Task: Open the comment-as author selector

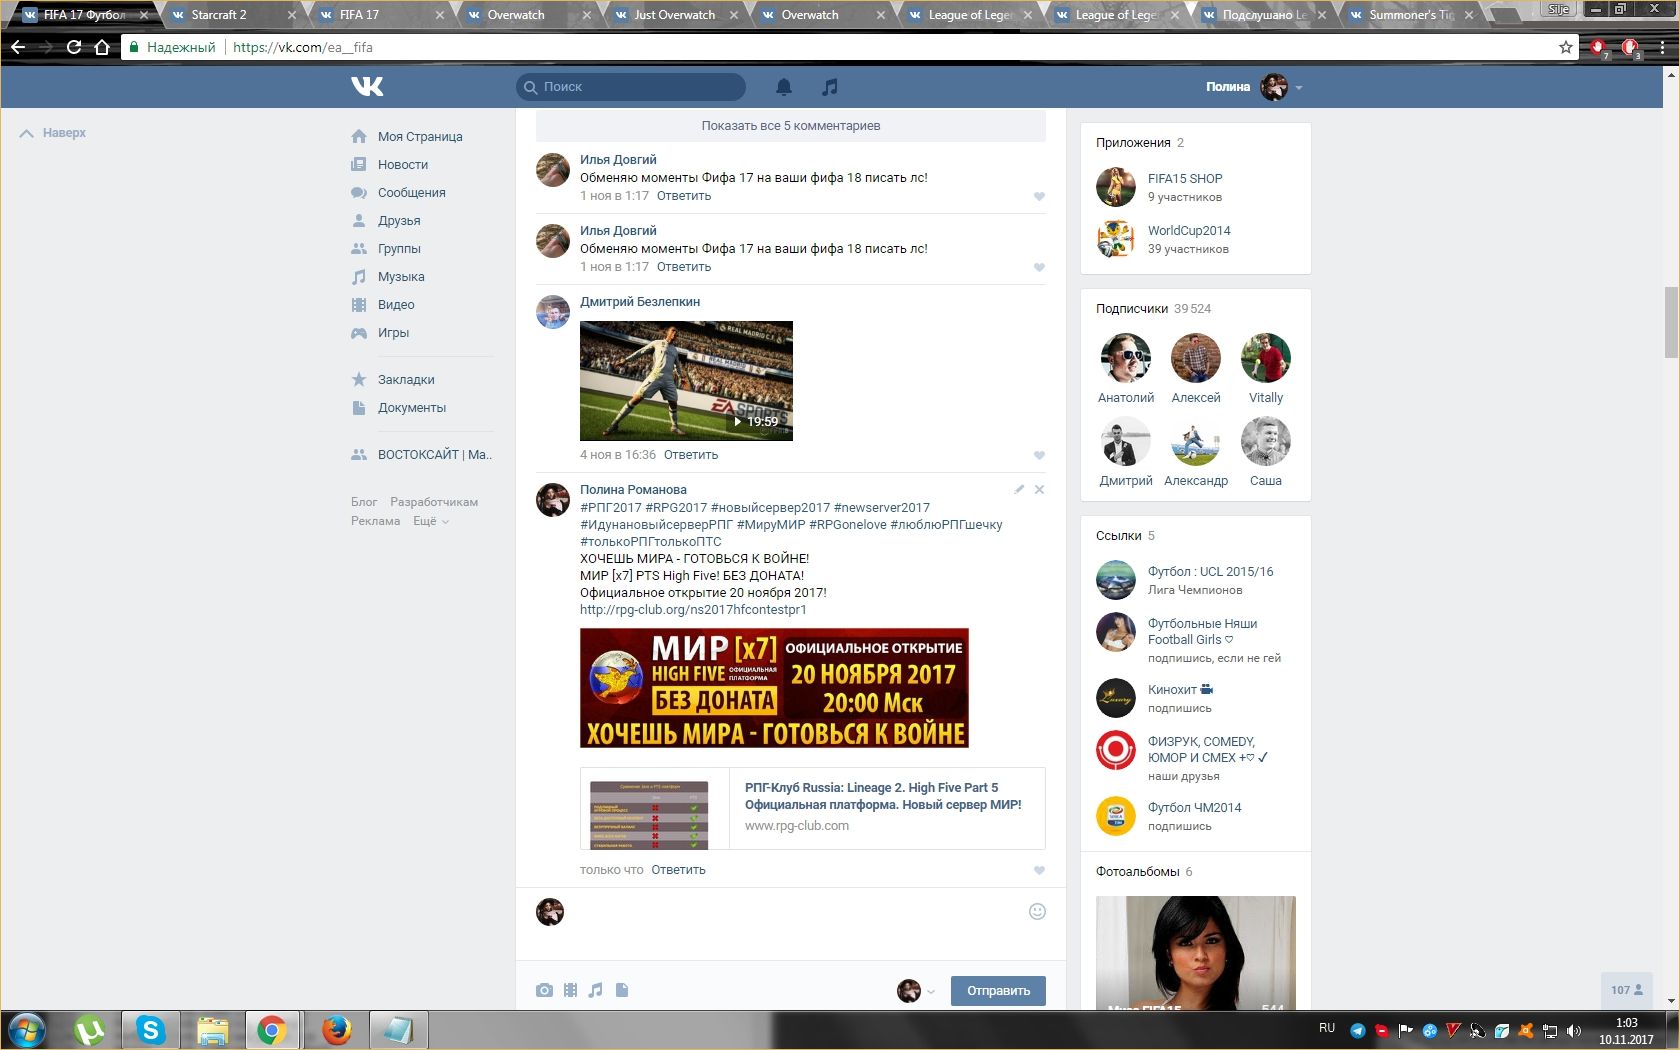Action: [915, 991]
